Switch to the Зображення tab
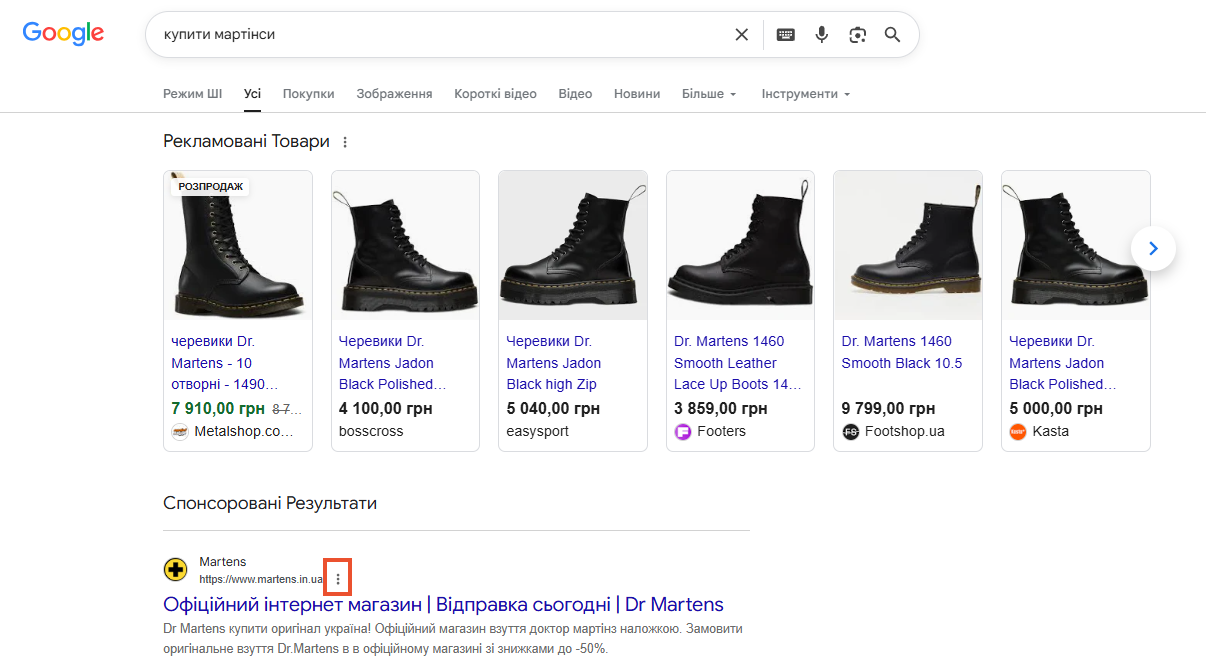The image size is (1206, 671). click(x=394, y=94)
